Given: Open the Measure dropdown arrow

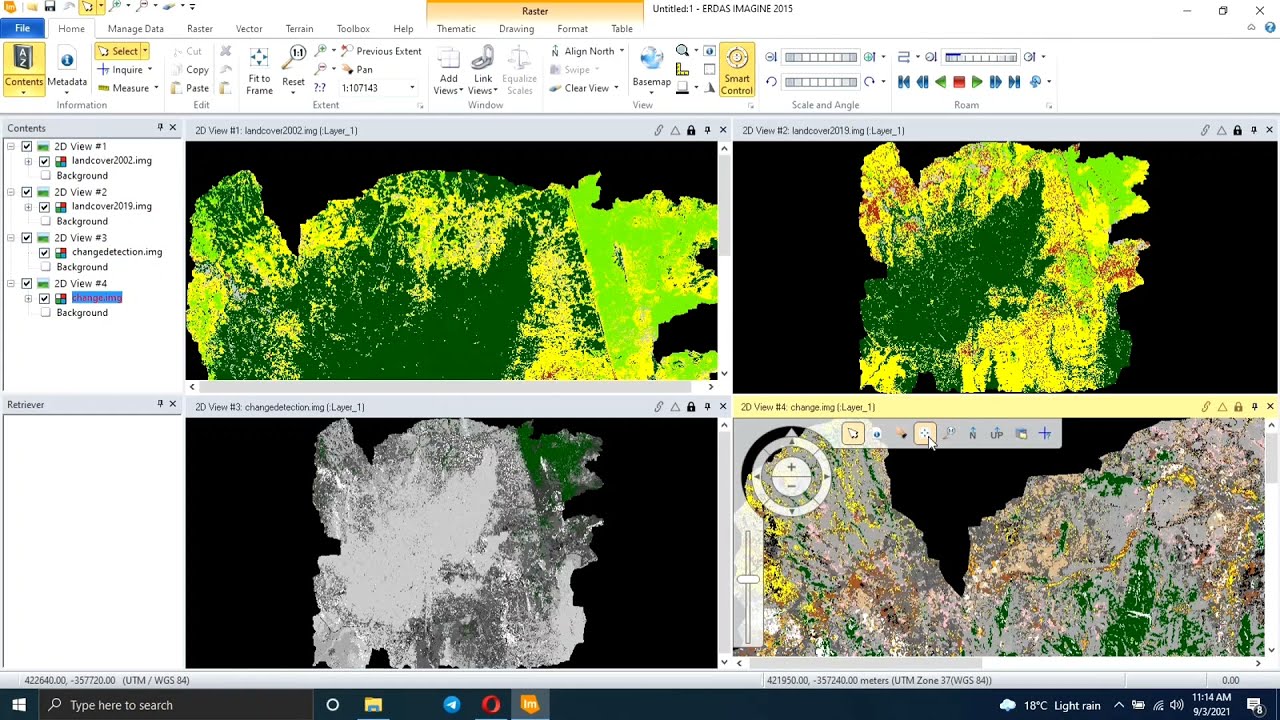Looking at the screenshot, I should [156, 88].
